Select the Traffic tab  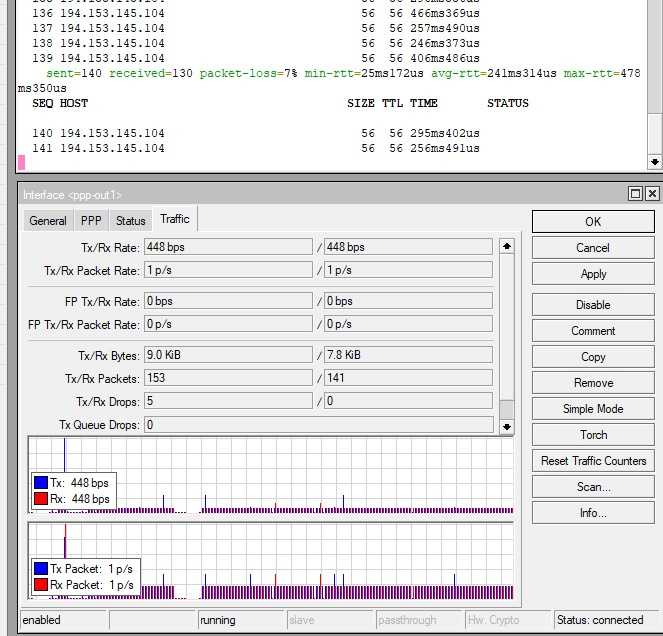[175, 219]
